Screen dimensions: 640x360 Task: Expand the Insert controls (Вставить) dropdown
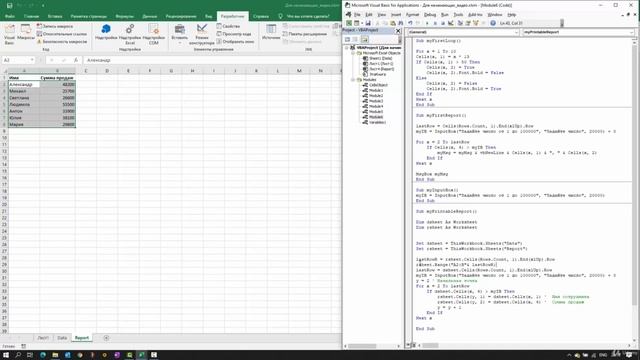coord(180,34)
